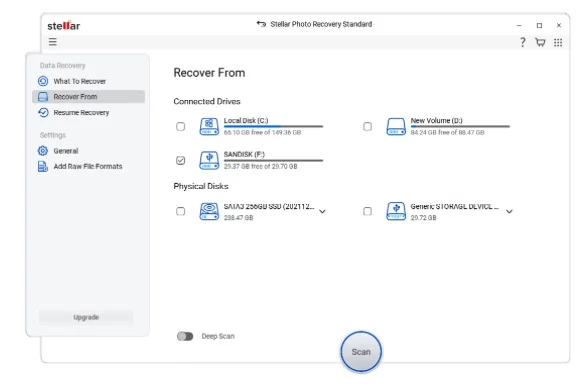
Task: Open the help question mark icon
Action: (522, 42)
